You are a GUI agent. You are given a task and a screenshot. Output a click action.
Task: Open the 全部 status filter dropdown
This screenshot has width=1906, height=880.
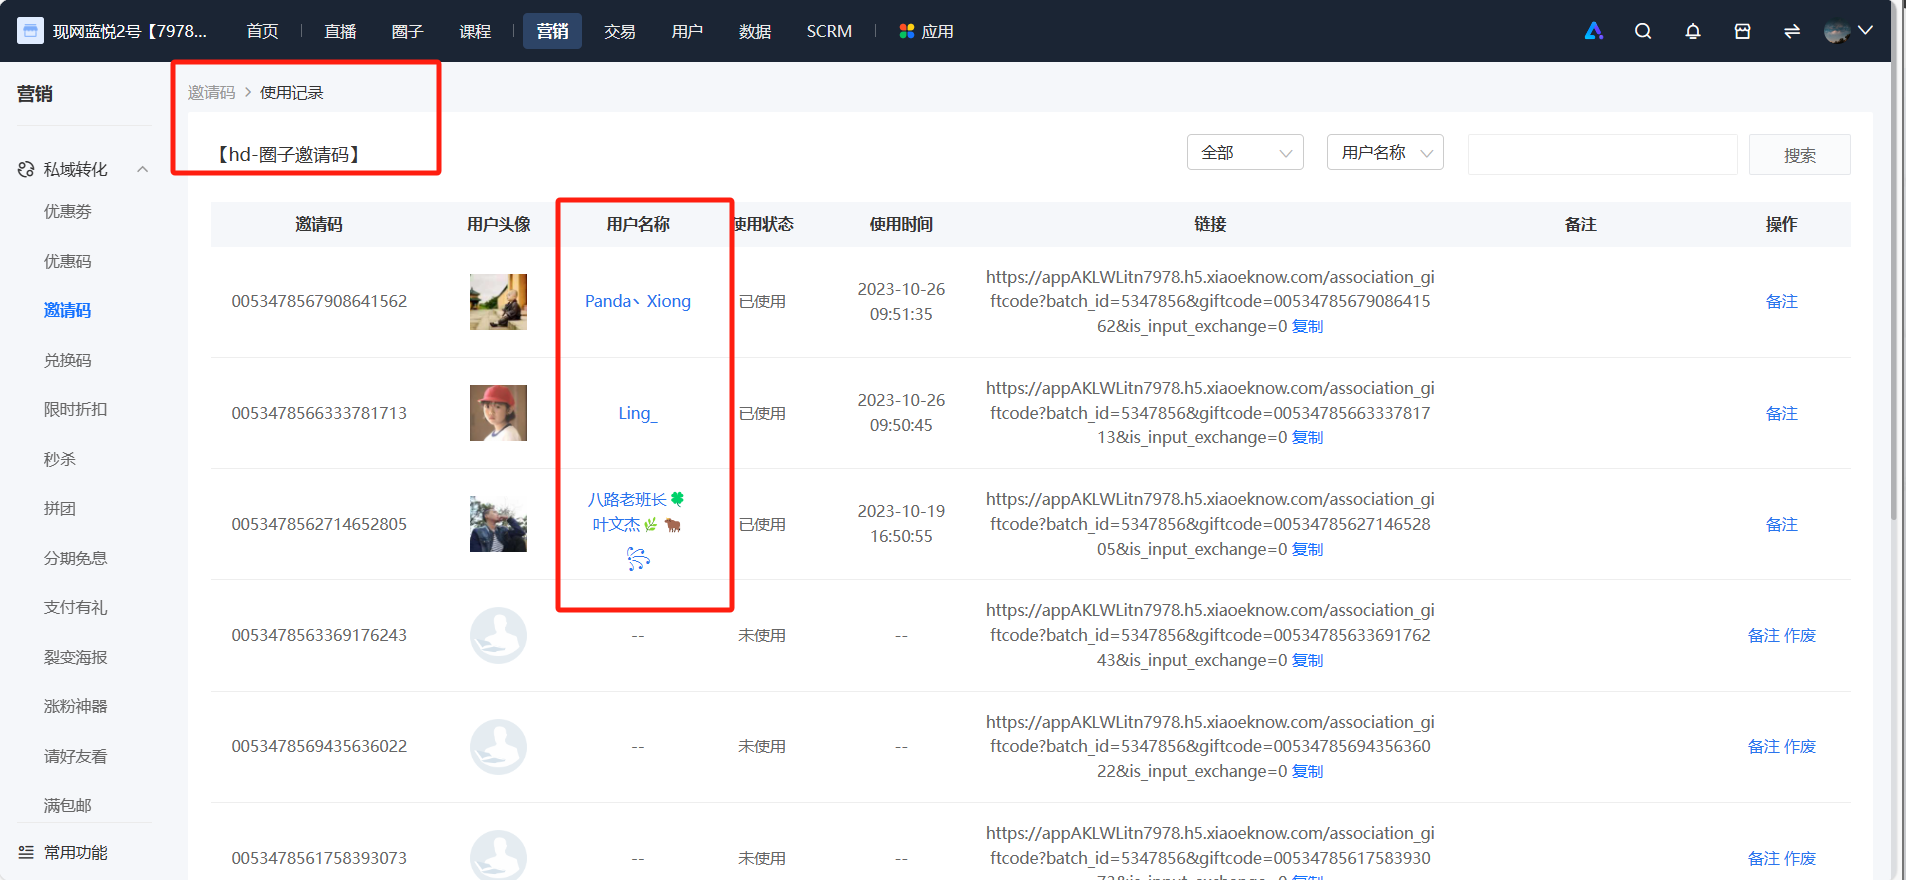pos(1245,152)
